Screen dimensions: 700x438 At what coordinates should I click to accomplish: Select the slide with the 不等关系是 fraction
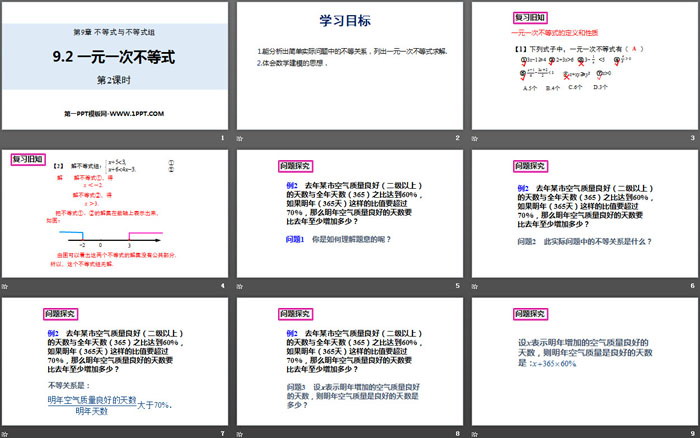[x=115, y=361]
